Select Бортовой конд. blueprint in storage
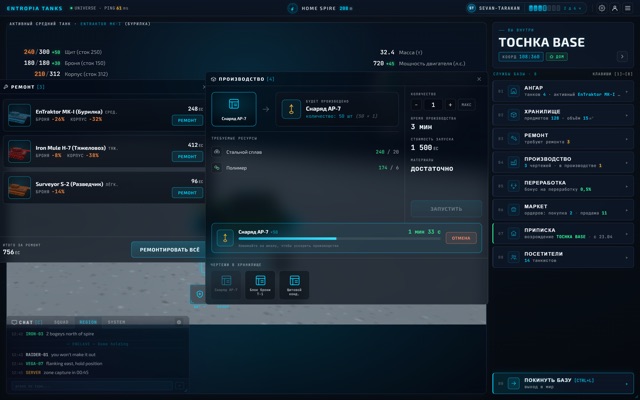 [294, 285]
